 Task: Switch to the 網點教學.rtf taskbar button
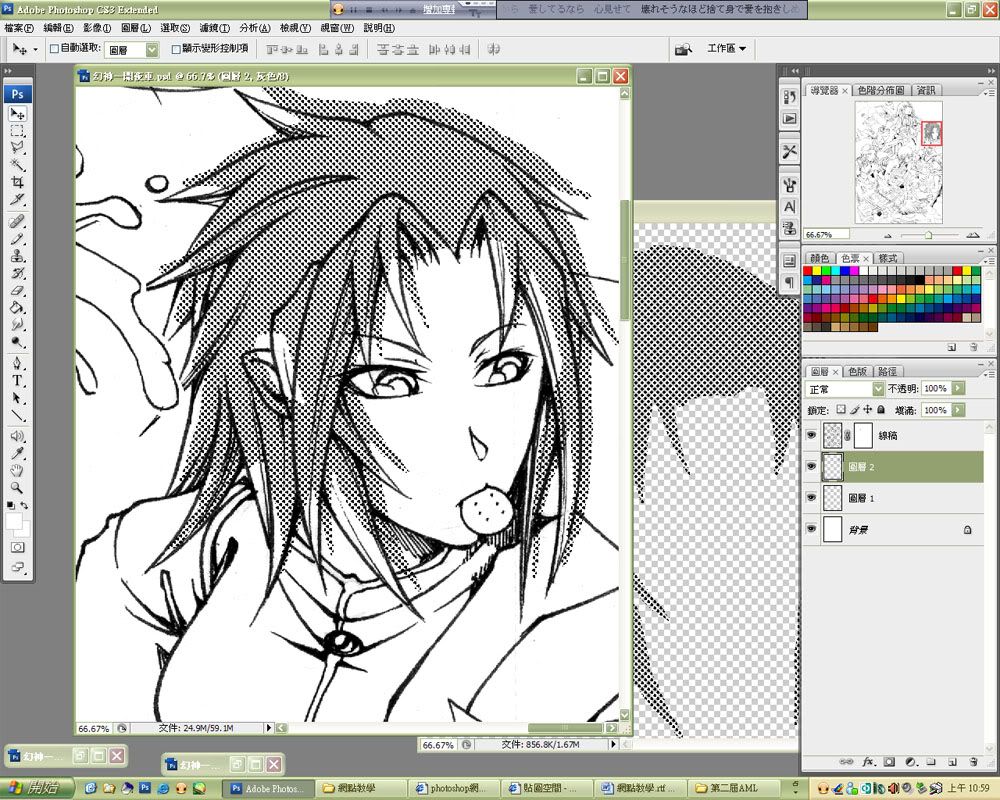[x=642, y=789]
